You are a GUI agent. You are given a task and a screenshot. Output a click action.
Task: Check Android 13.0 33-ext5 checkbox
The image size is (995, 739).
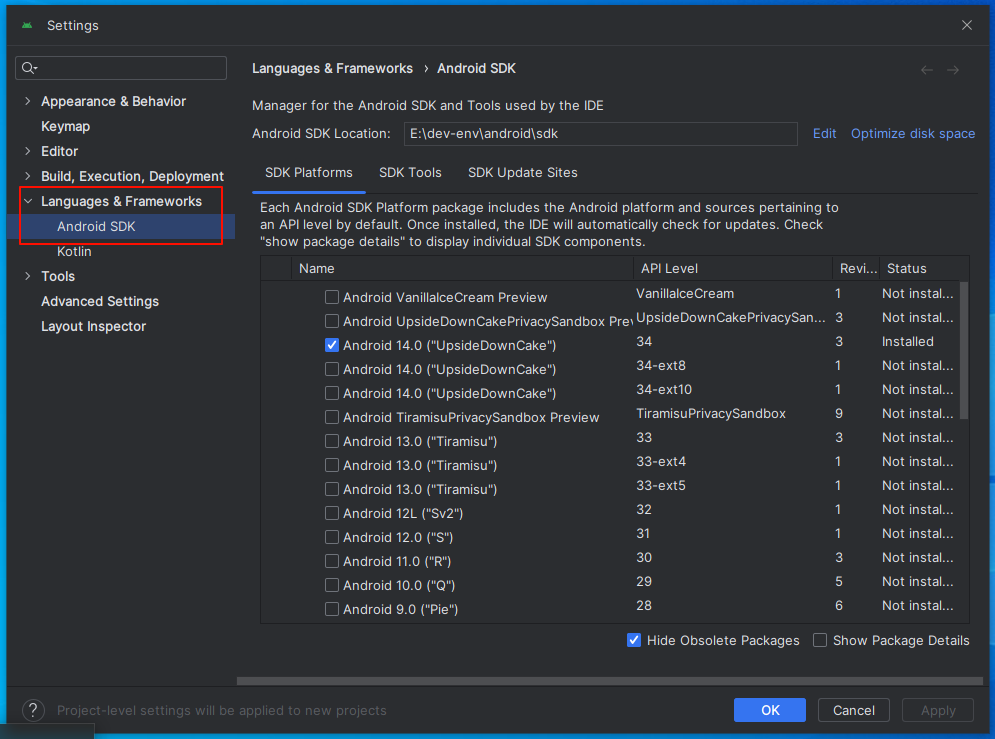[331, 489]
